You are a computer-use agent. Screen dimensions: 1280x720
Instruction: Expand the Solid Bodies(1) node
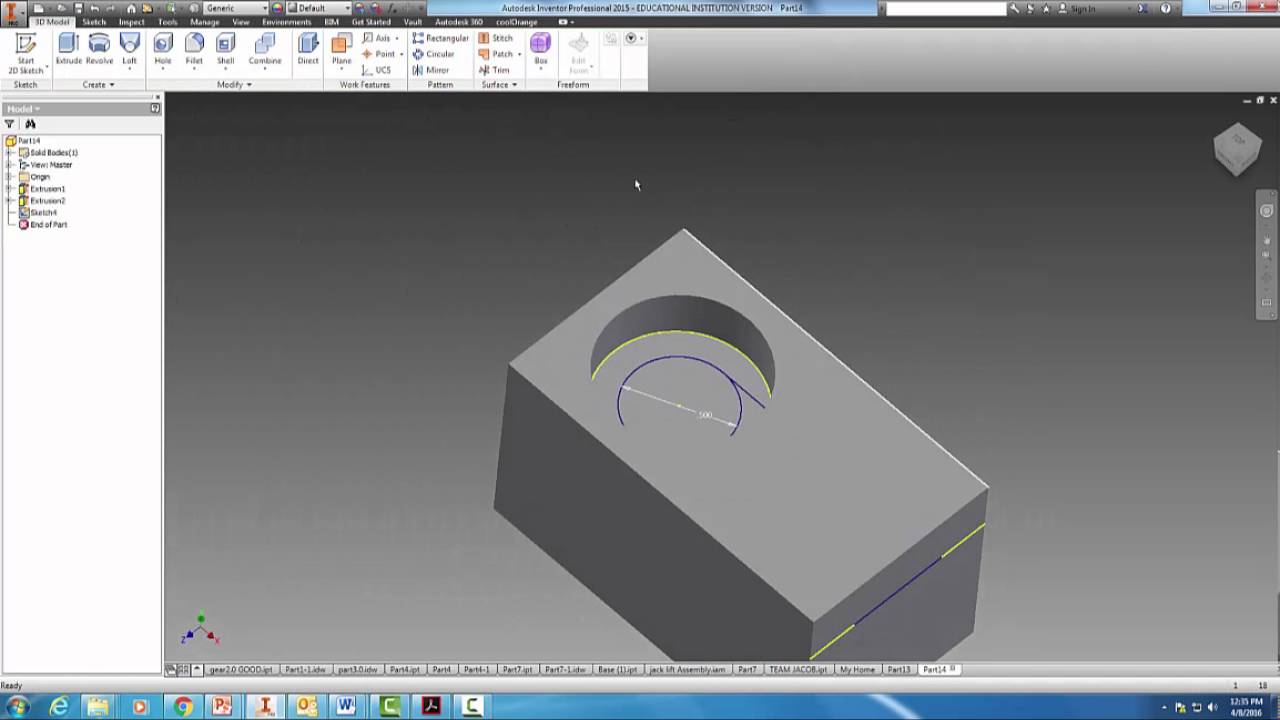[10, 153]
